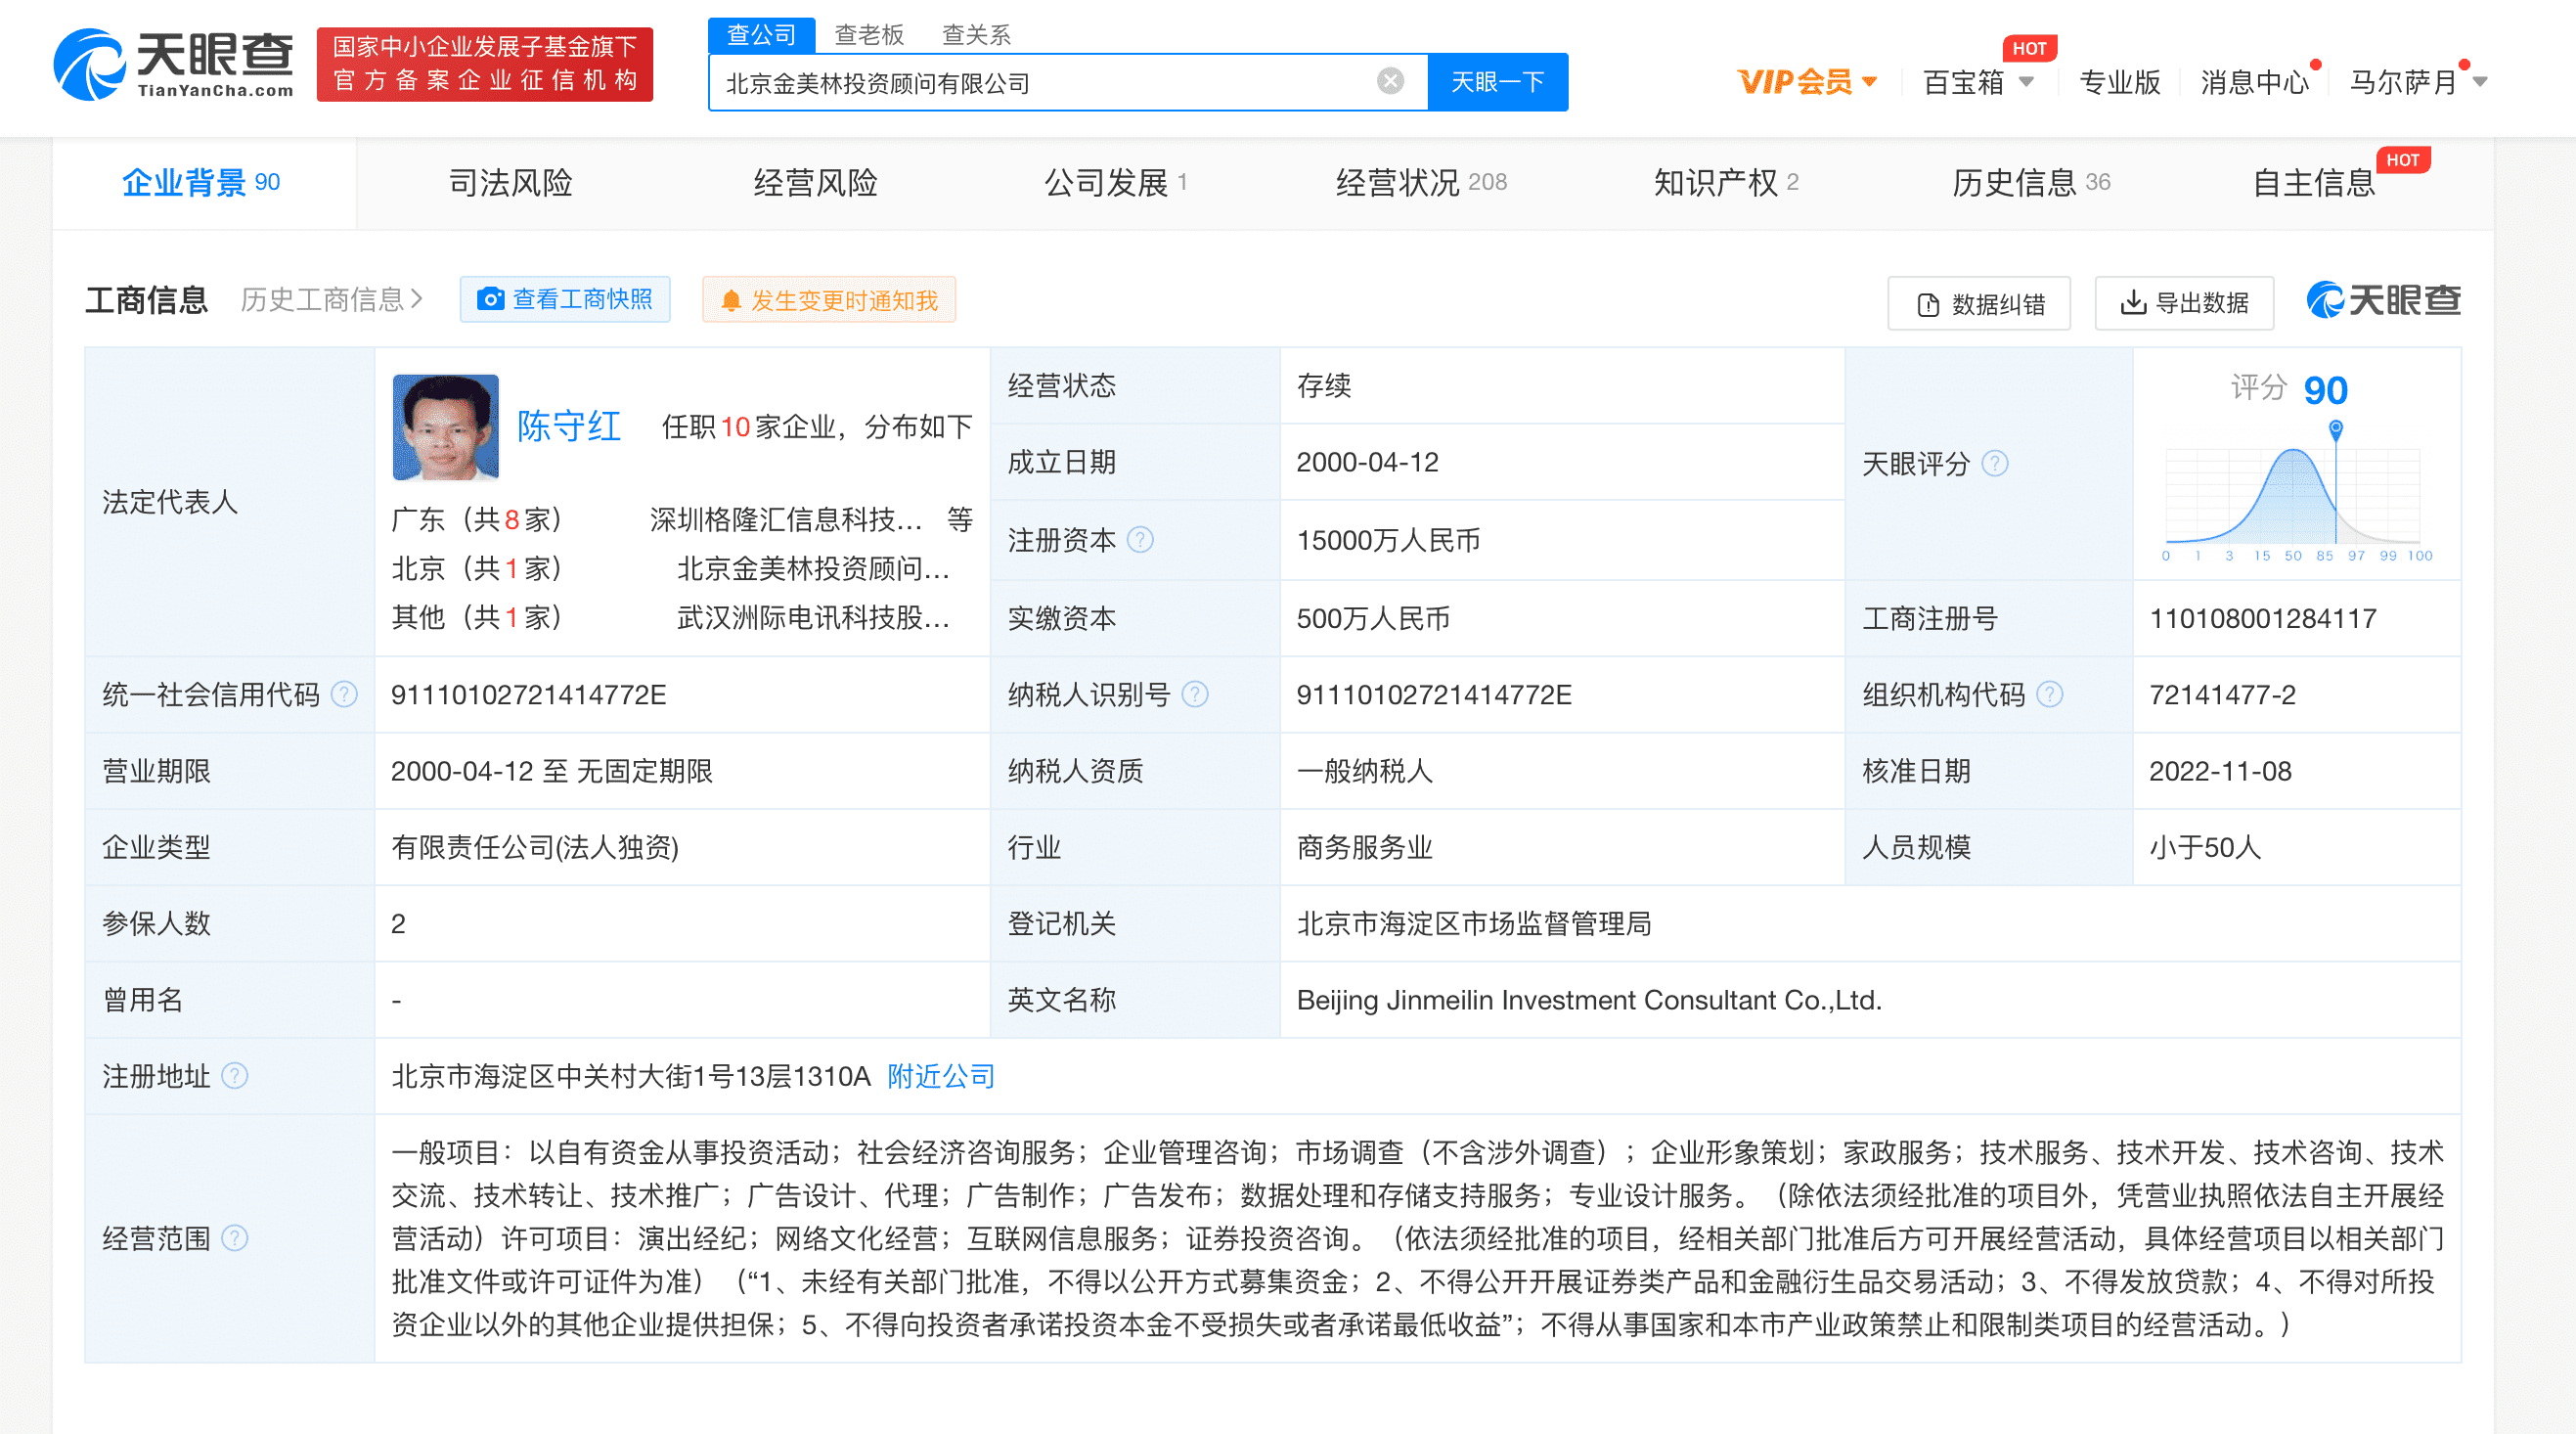Image resolution: width=2576 pixels, height=1434 pixels.
Task: Open 专业版 link
Action: point(2120,82)
